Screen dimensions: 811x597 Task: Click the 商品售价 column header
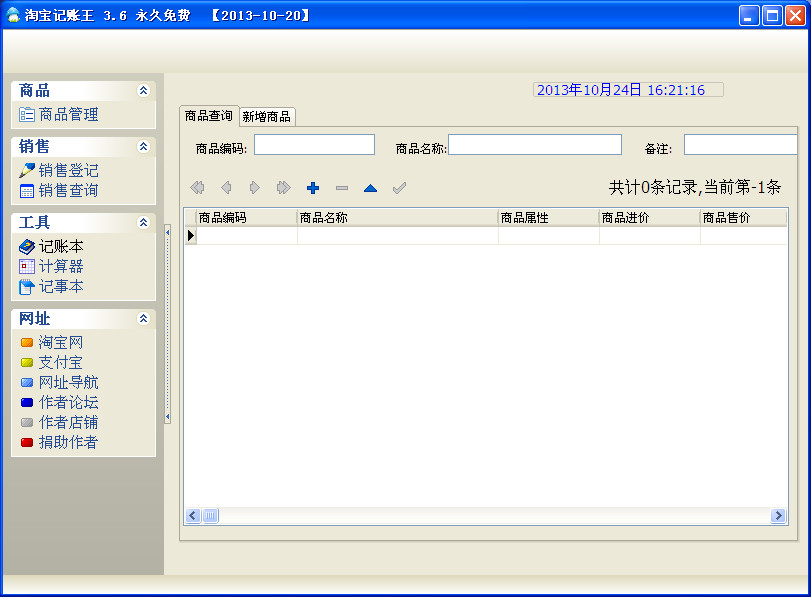(x=744, y=218)
